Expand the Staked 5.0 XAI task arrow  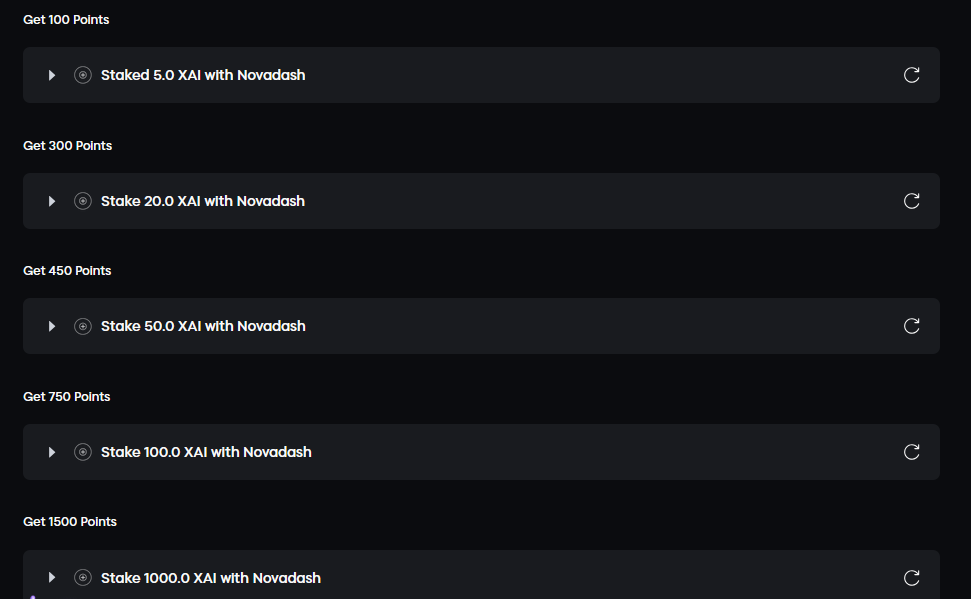pos(52,75)
